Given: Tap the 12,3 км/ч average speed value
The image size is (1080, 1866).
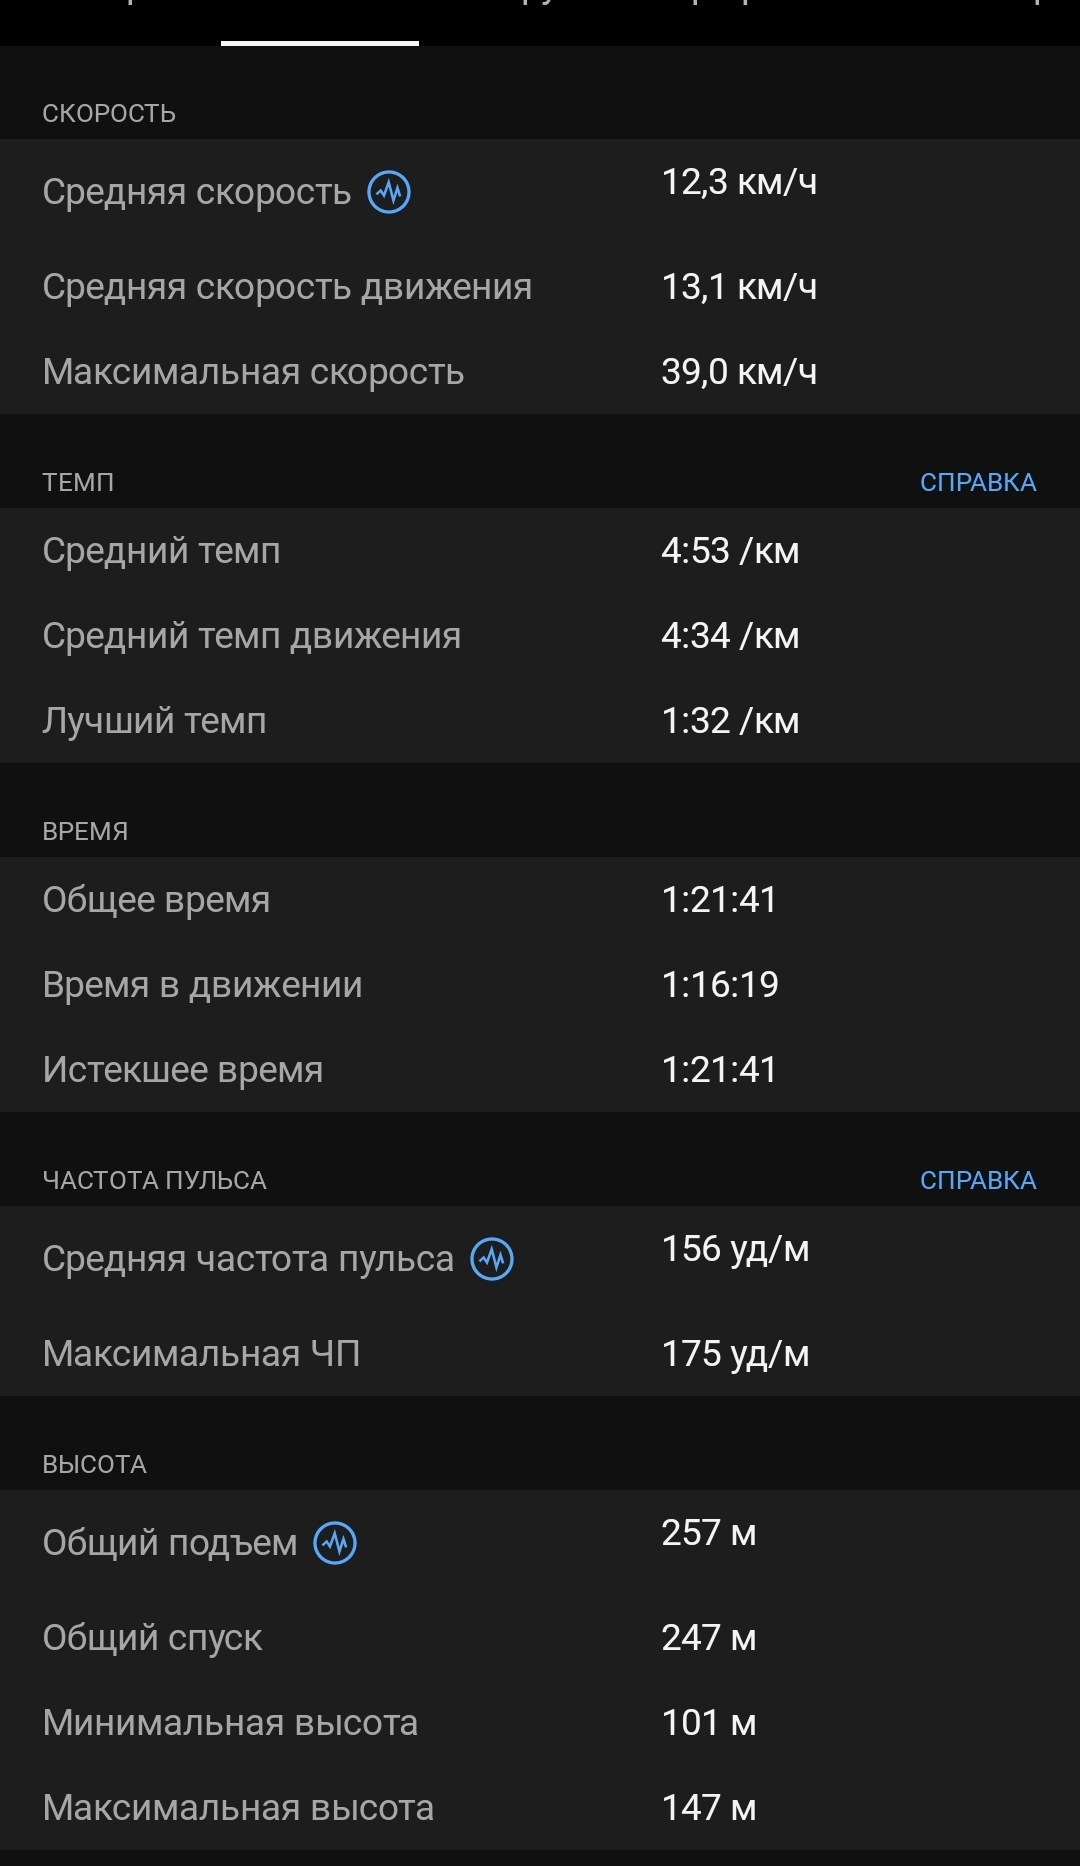Looking at the screenshot, I should tap(739, 182).
